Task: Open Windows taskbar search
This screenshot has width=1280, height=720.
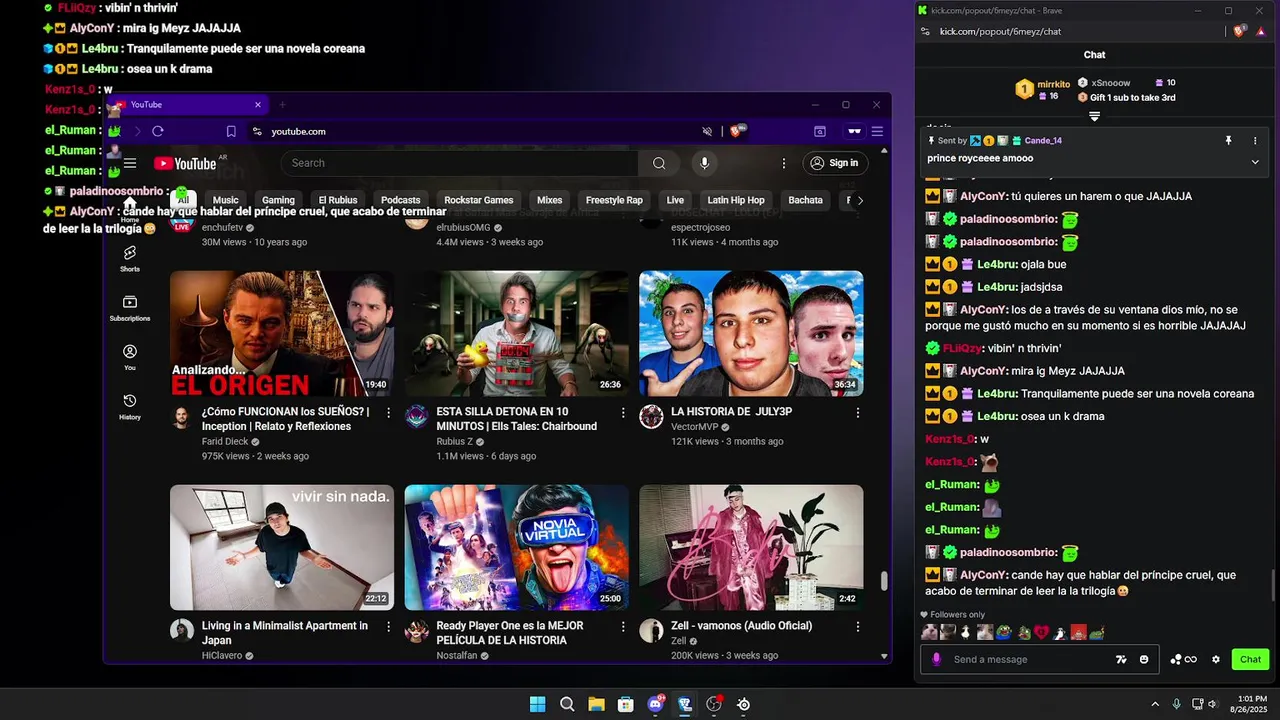Action: click(567, 704)
